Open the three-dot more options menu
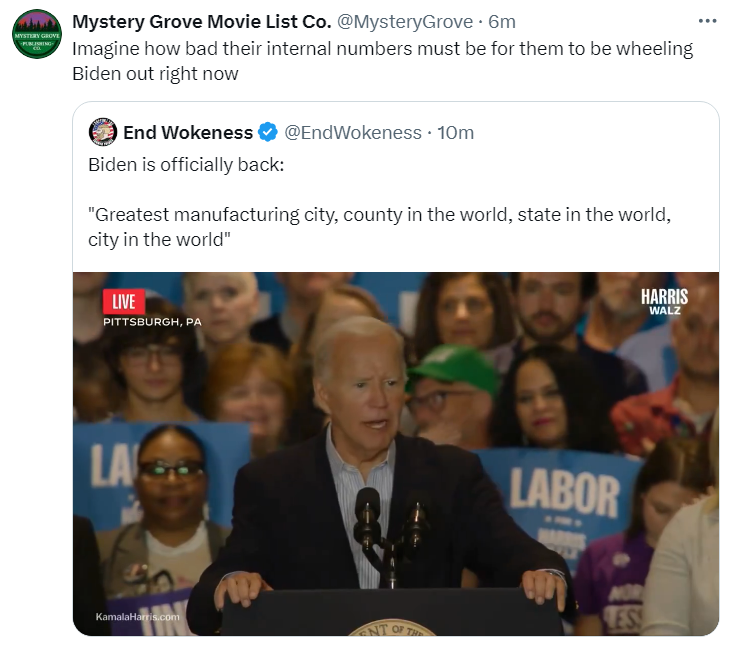736x645 pixels. (707, 21)
